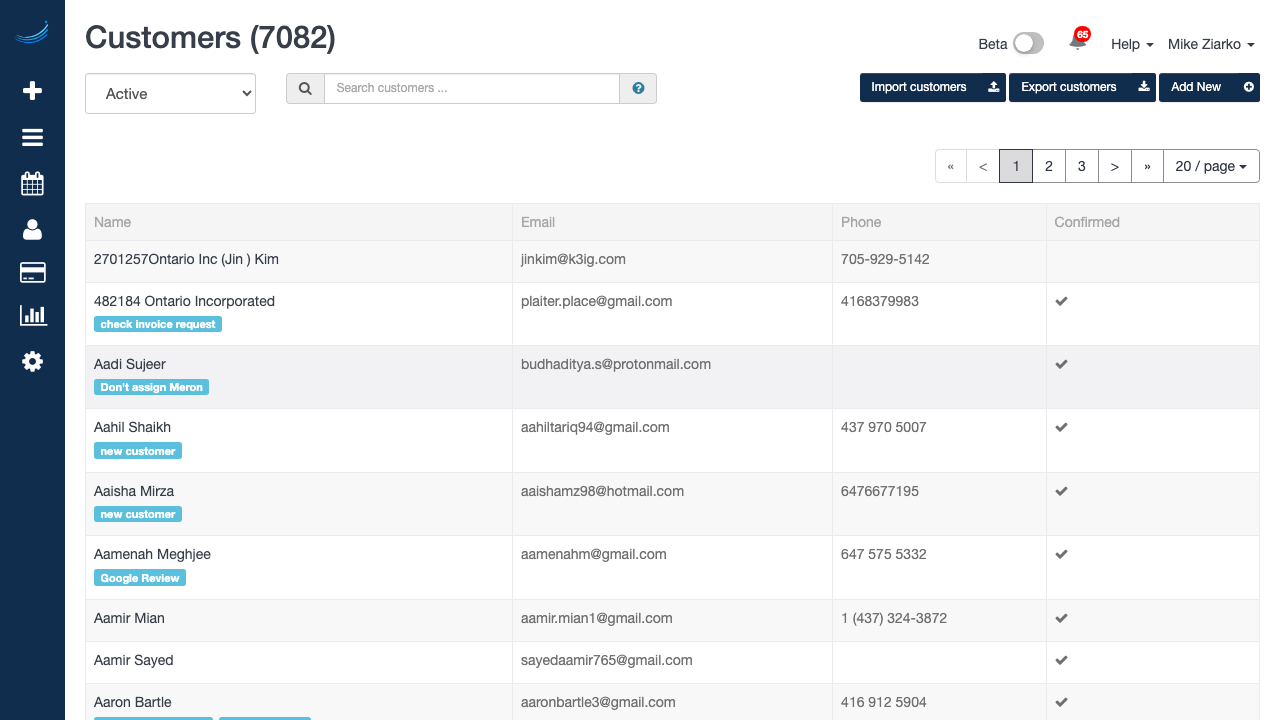
Task: Click the Export customers button
Action: tap(1081, 87)
